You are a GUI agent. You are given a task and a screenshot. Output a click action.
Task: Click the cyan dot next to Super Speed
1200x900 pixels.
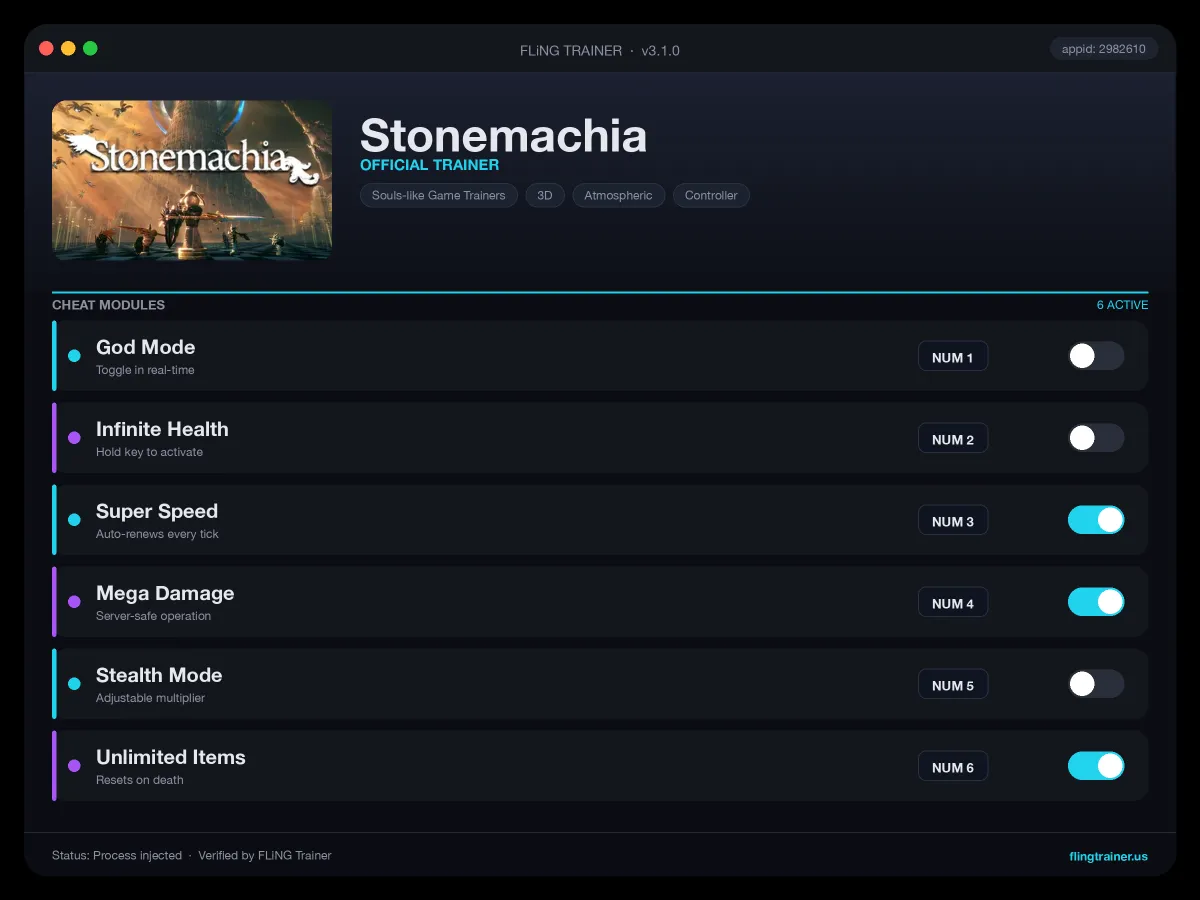(x=74, y=520)
